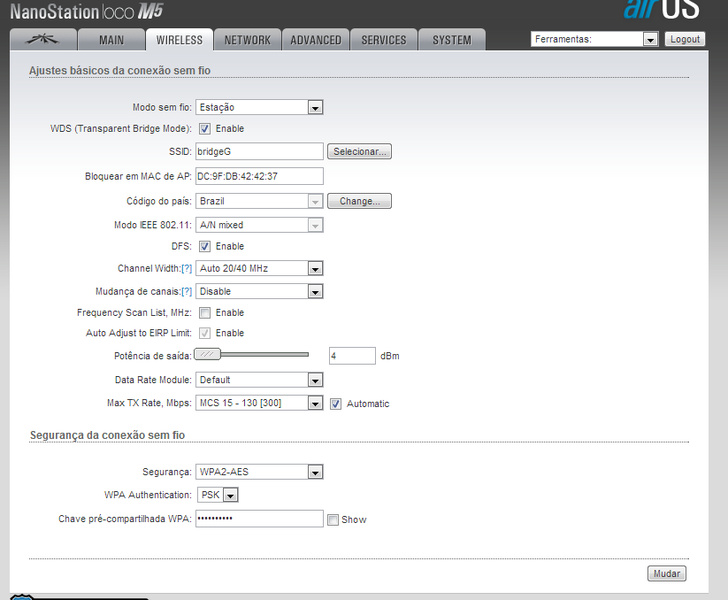Check the Show password checkbox
Screen dimensions: 728x600
[x=333, y=520]
